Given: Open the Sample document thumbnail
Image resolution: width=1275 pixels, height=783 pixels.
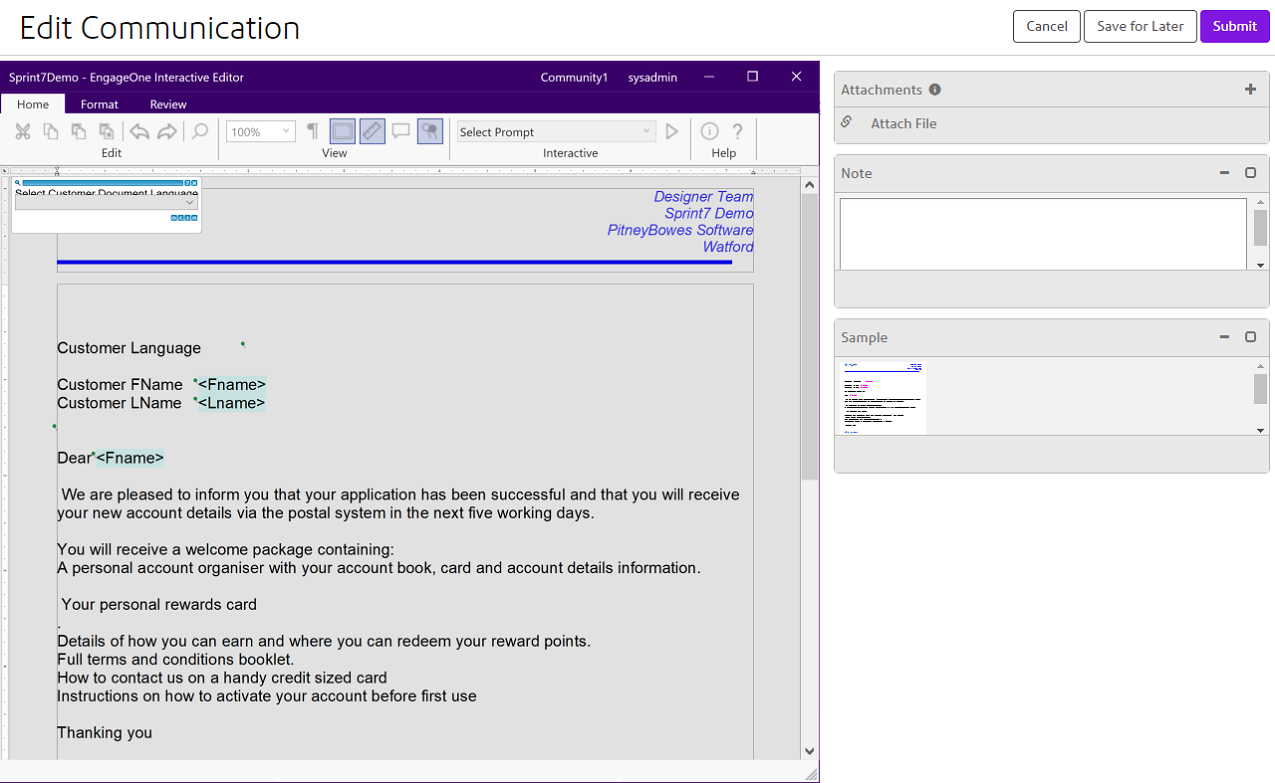Looking at the screenshot, I should (882, 397).
